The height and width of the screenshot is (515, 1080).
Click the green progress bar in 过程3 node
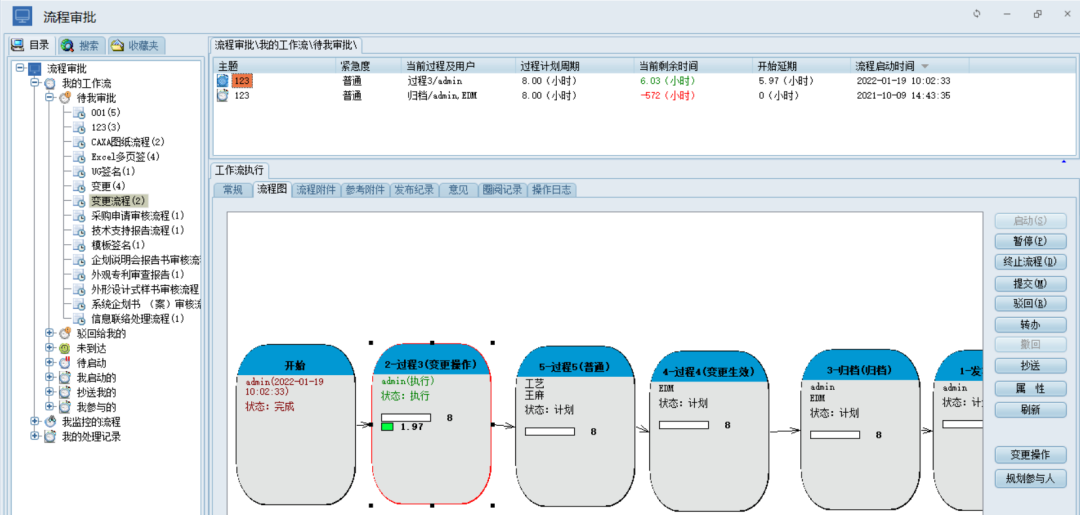386,427
